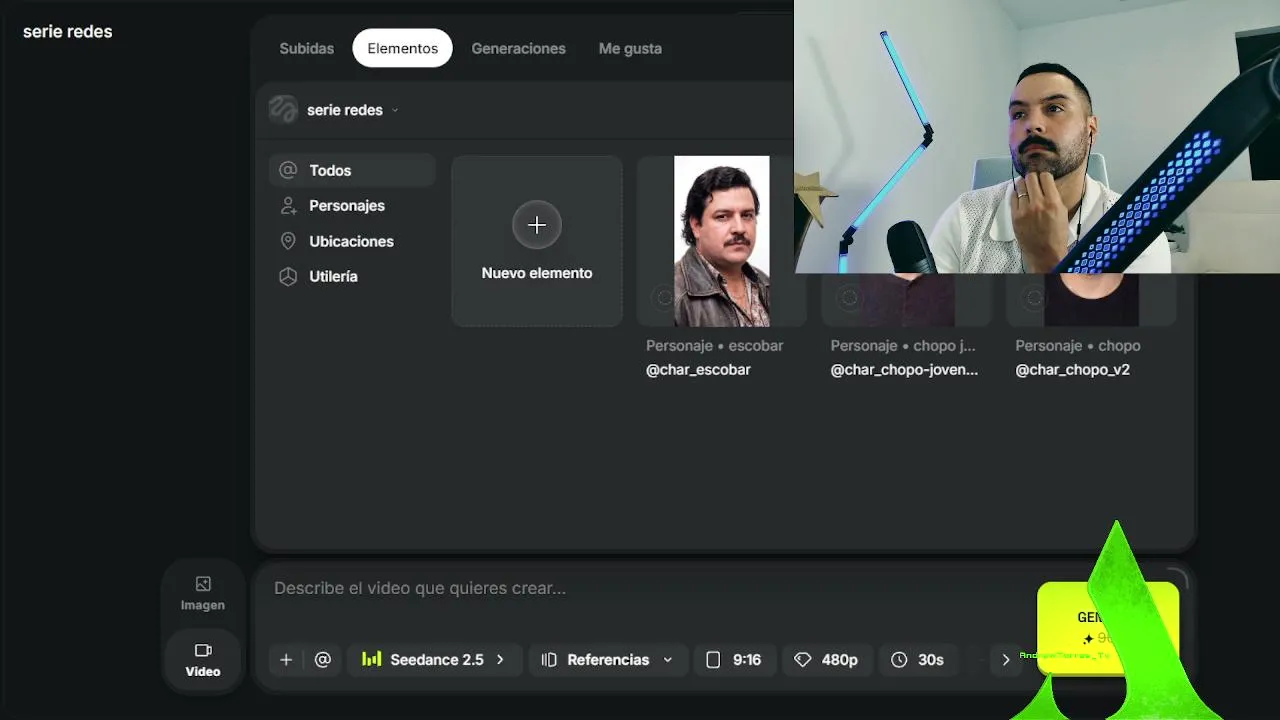Screen dimensions: 1280x720
Task: Select the Elementos tab
Action: pyautogui.click(x=402, y=48)
